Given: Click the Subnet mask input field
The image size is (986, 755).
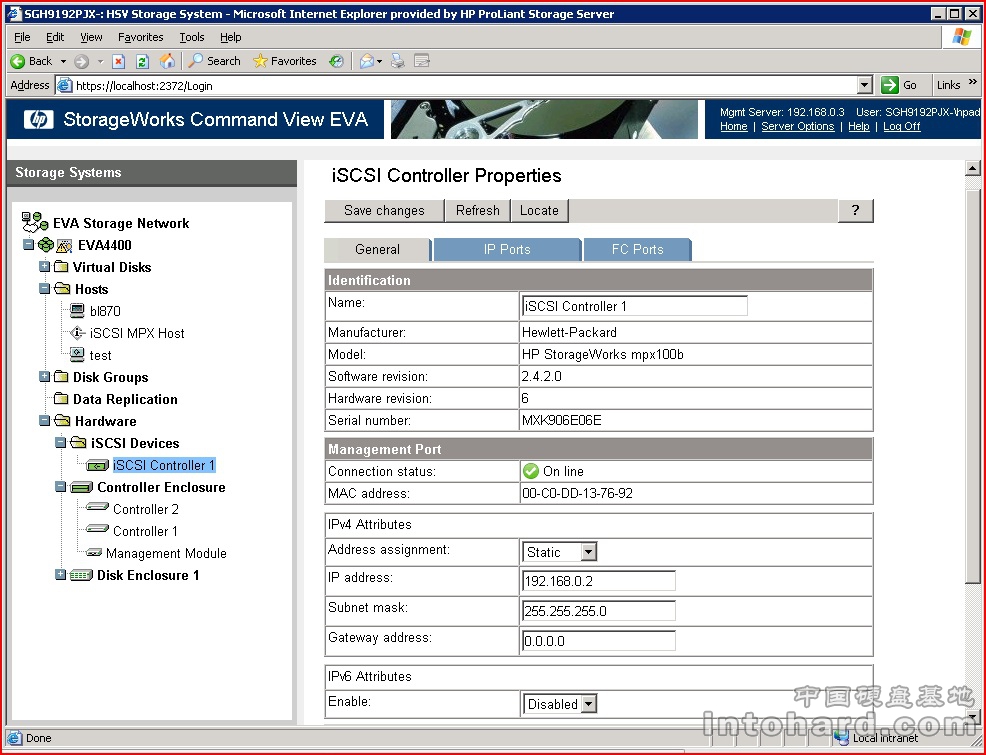Looking at the screenshot, I should click(599, 611).
